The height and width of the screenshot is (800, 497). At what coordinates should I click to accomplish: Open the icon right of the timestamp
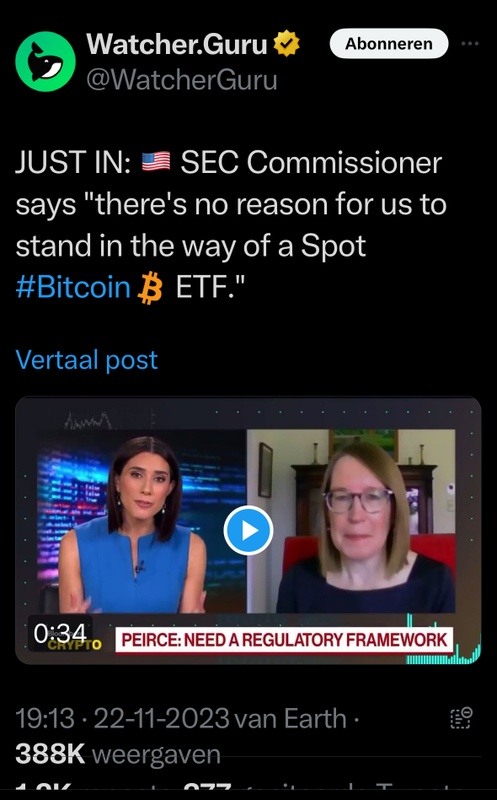tap(461, 717)
